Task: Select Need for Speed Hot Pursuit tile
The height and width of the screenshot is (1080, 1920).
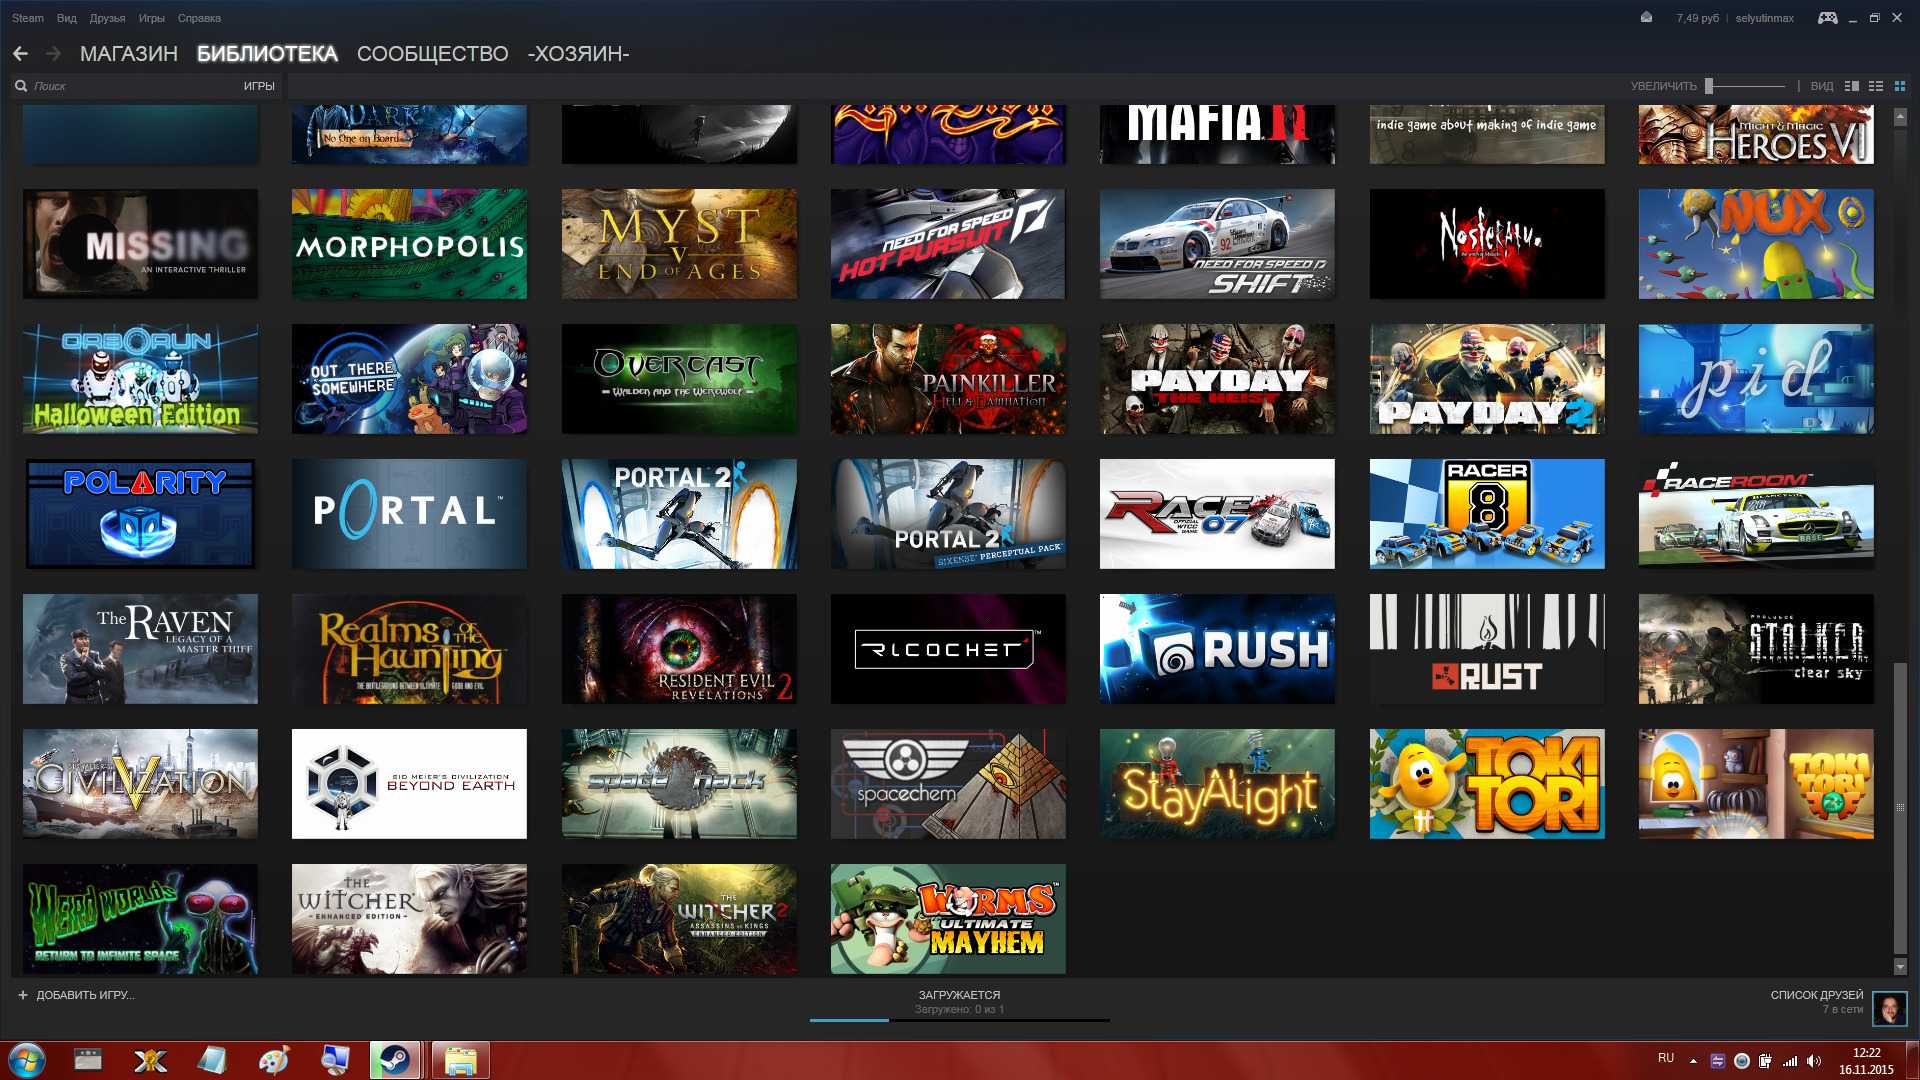Action: coord(948,243)
